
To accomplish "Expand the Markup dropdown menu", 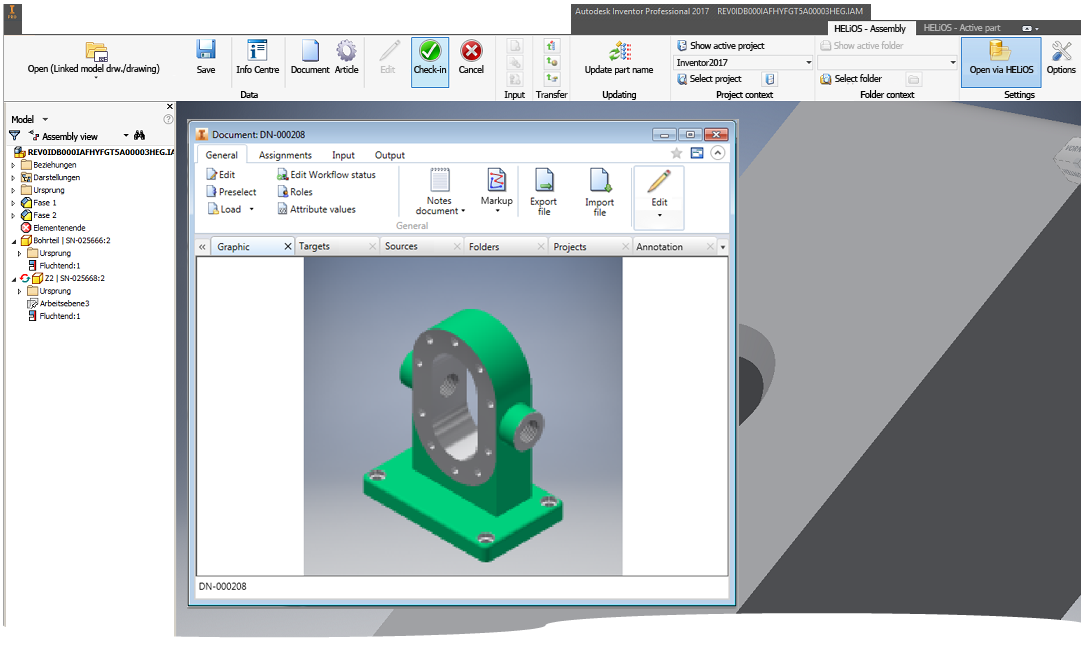I will tap(496, 212).
